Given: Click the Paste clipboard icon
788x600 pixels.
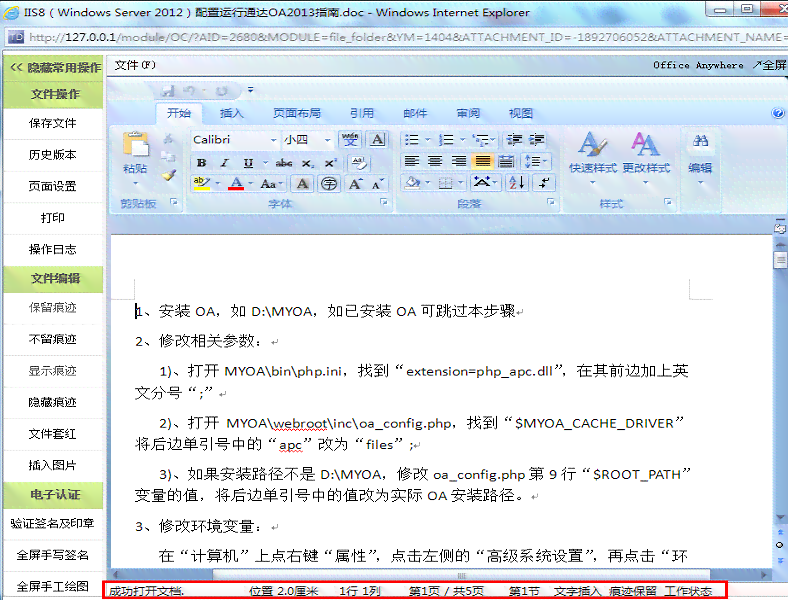Looking at the screenshot, I should point(136,145).
